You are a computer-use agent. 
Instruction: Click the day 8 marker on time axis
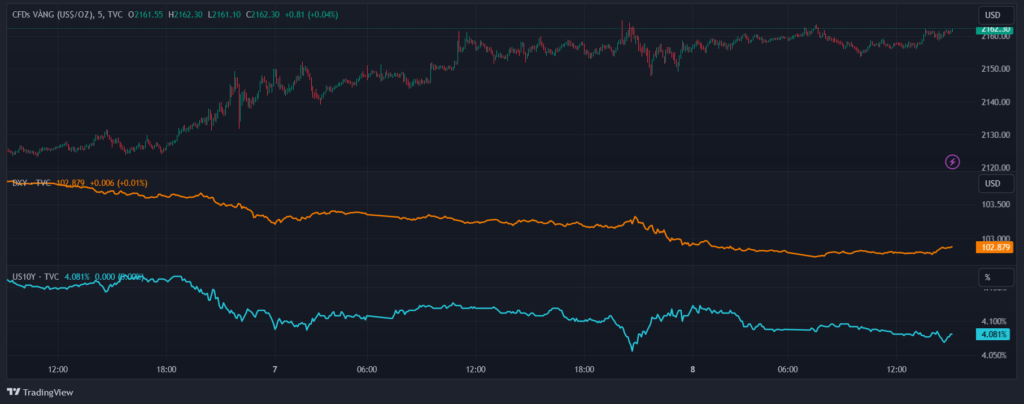[x=692, y=369]
